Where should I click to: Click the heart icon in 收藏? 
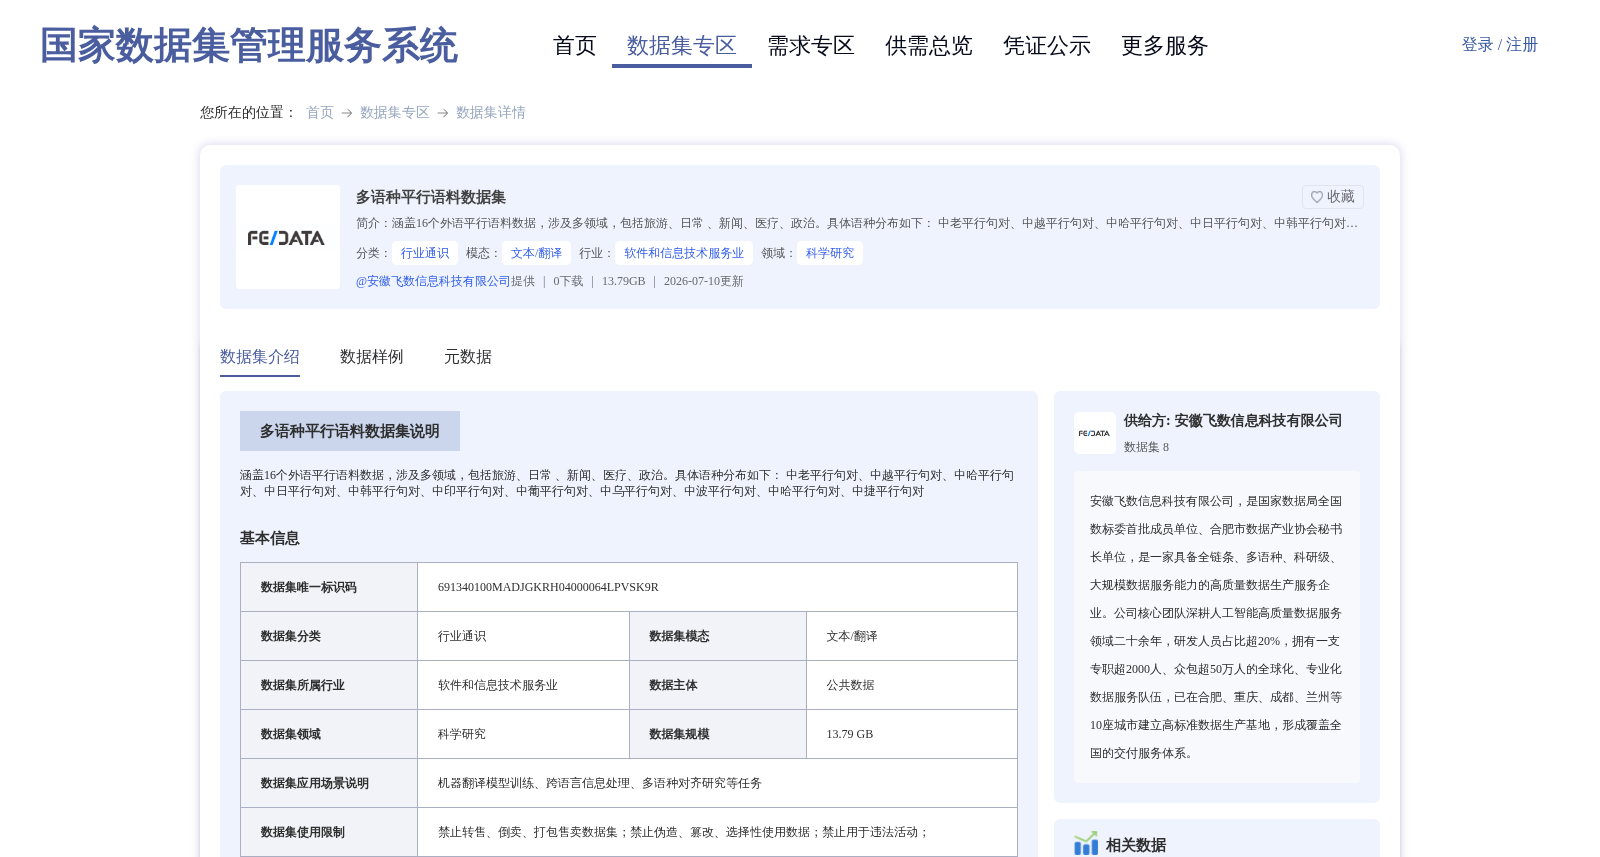pos(1317,197)
